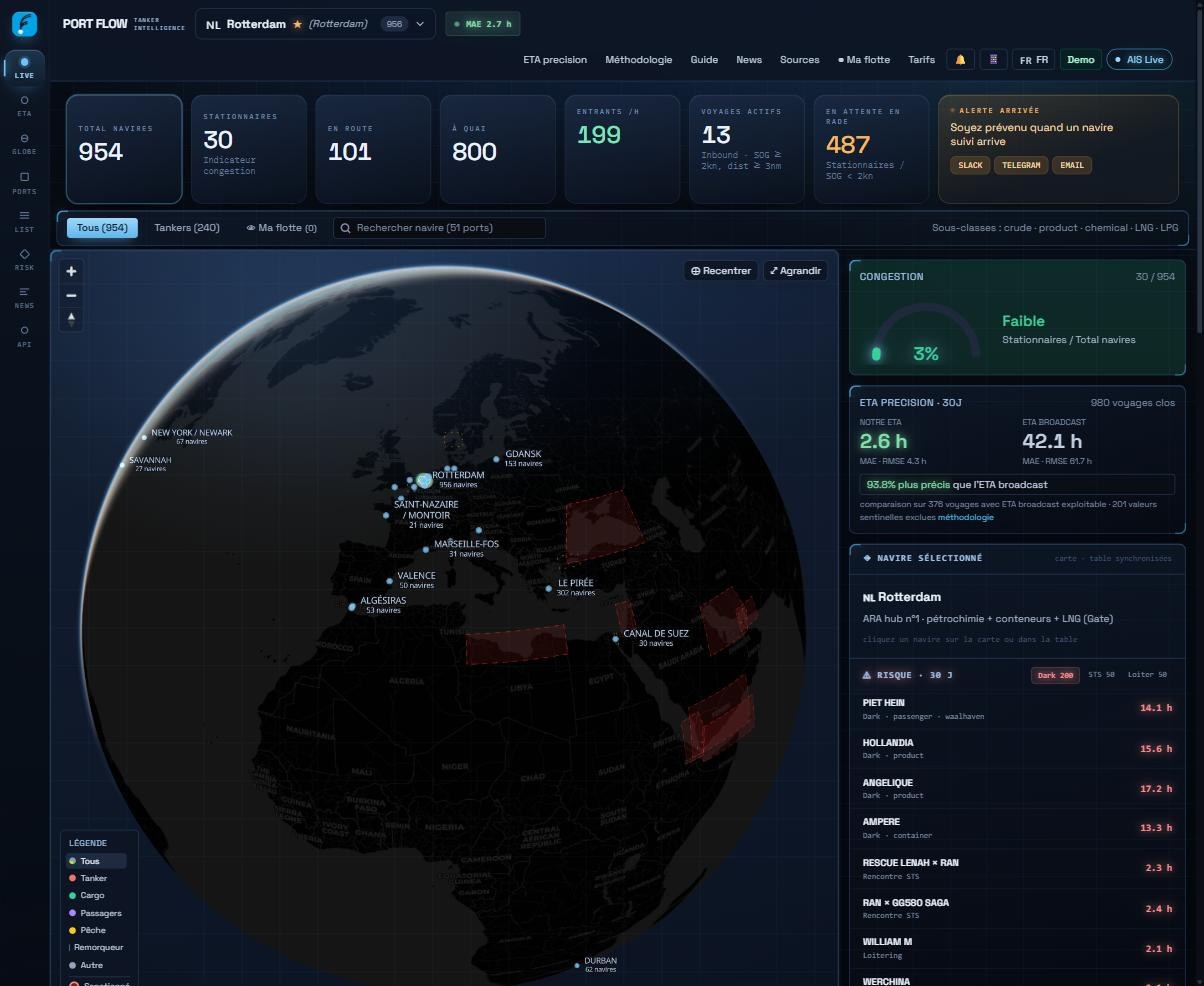This screenshot has height=986, width=1204.
Task: Click the notifications bell icon
Action: click(x=960, y=60)
